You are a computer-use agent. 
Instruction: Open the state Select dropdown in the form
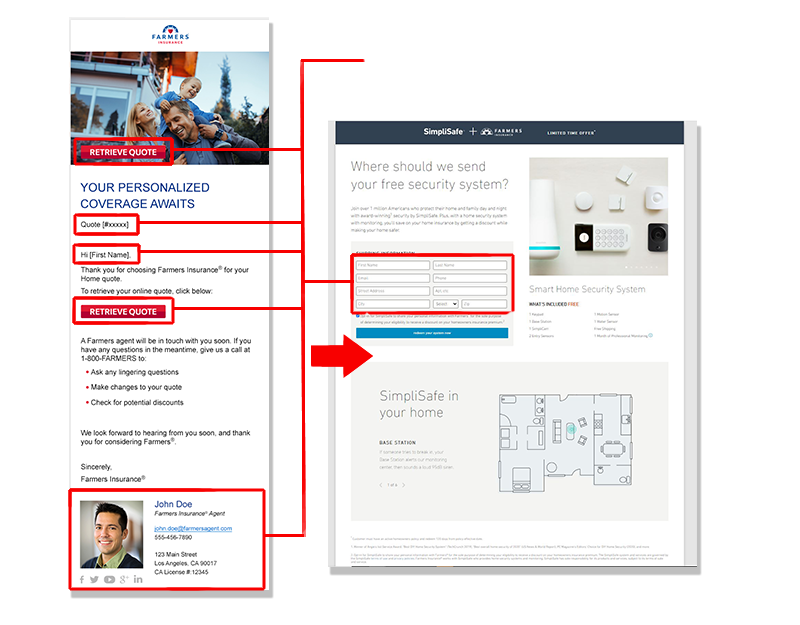[x=445, y=303]
